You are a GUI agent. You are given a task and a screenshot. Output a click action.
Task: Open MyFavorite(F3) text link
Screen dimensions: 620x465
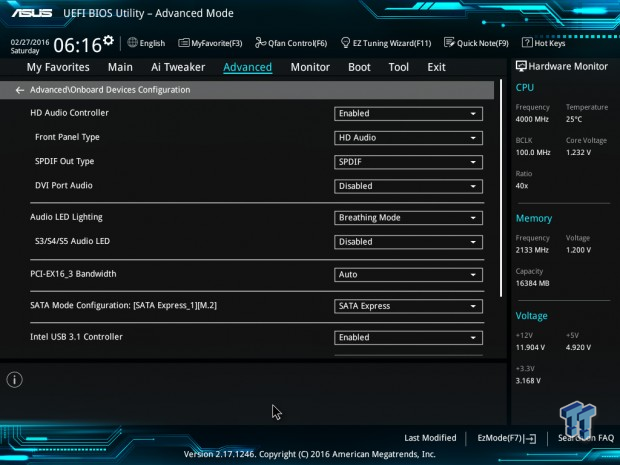217,43
